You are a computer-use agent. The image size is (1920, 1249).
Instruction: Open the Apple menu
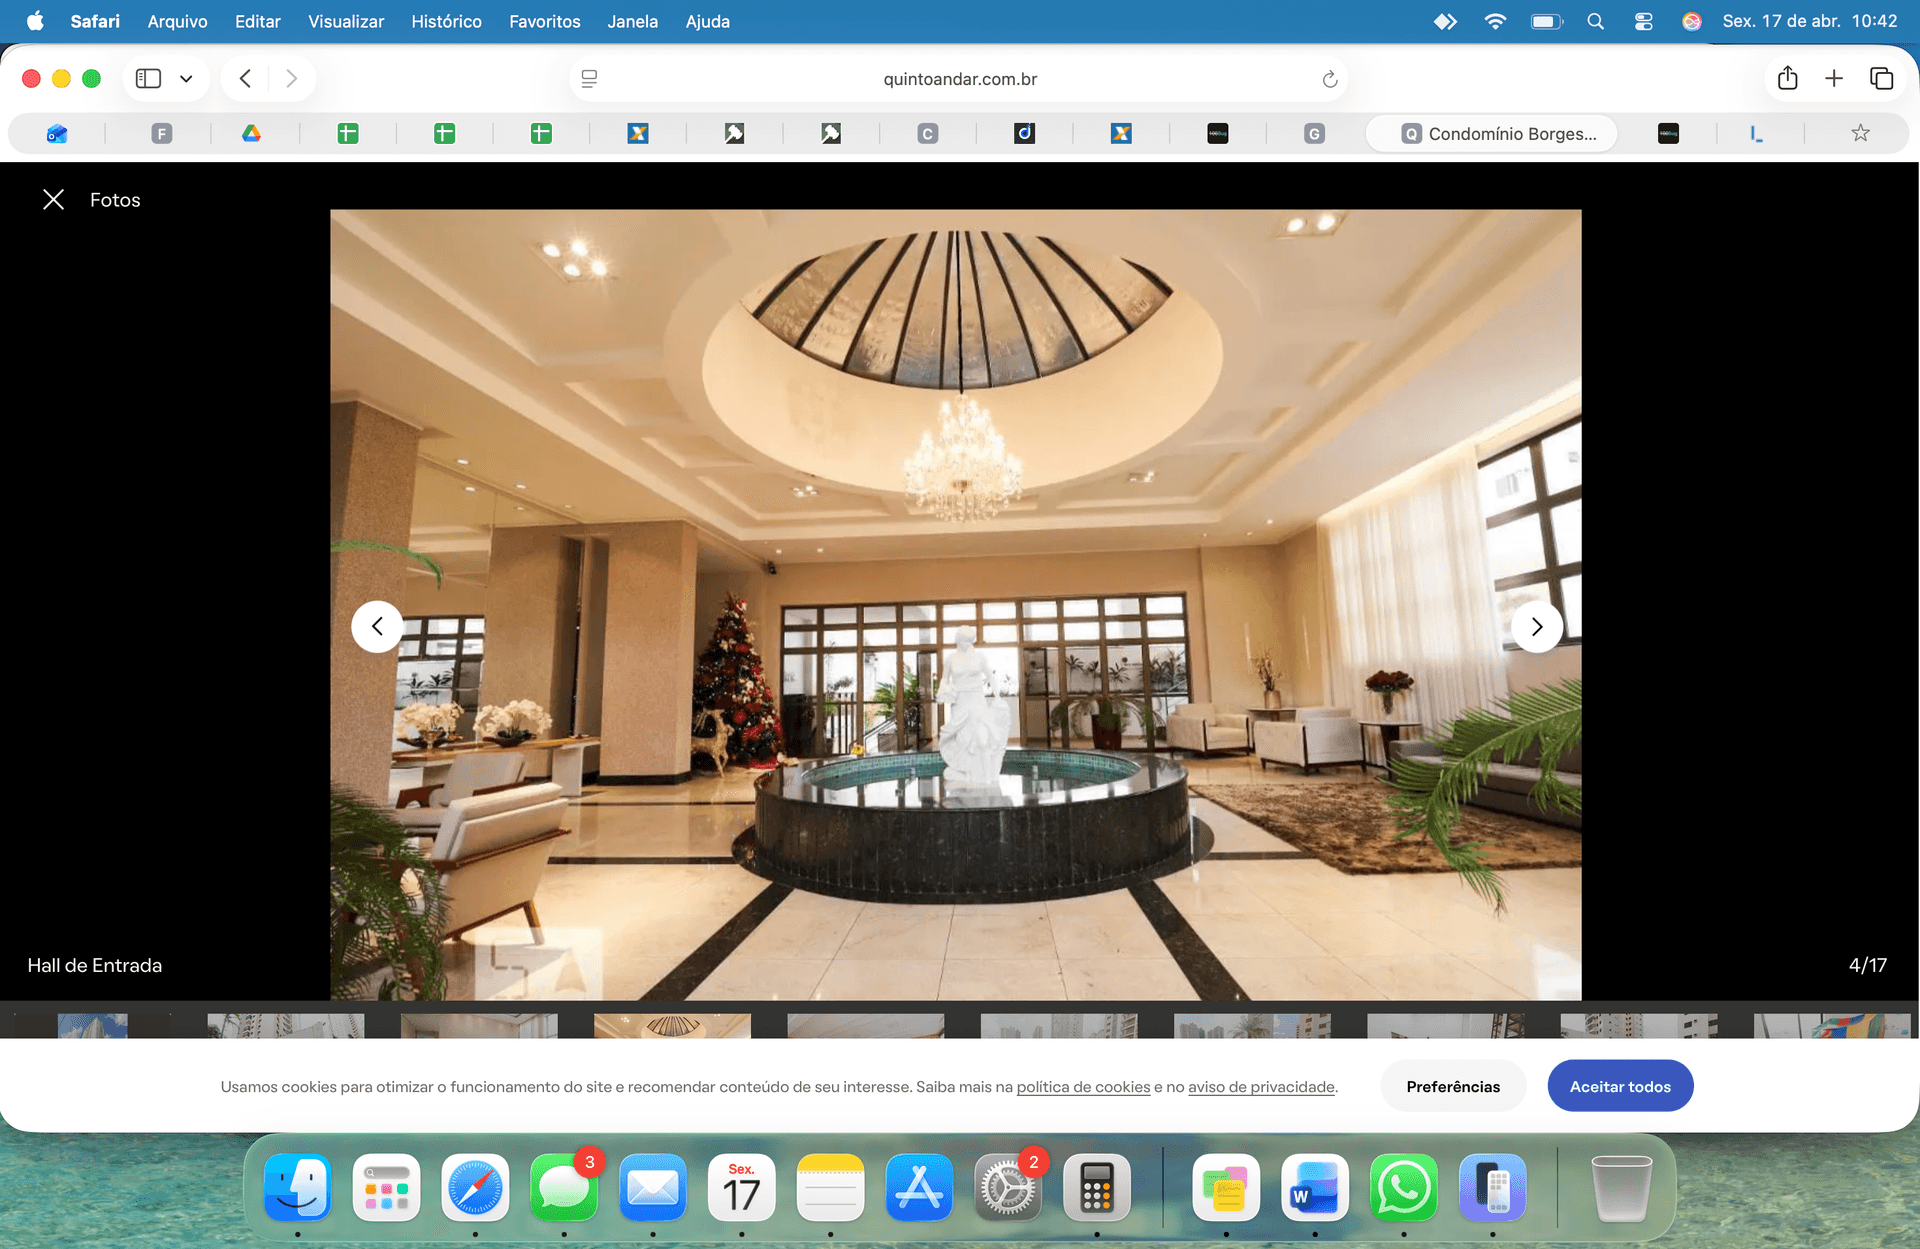pyautogui.click(x=35, y=21)
